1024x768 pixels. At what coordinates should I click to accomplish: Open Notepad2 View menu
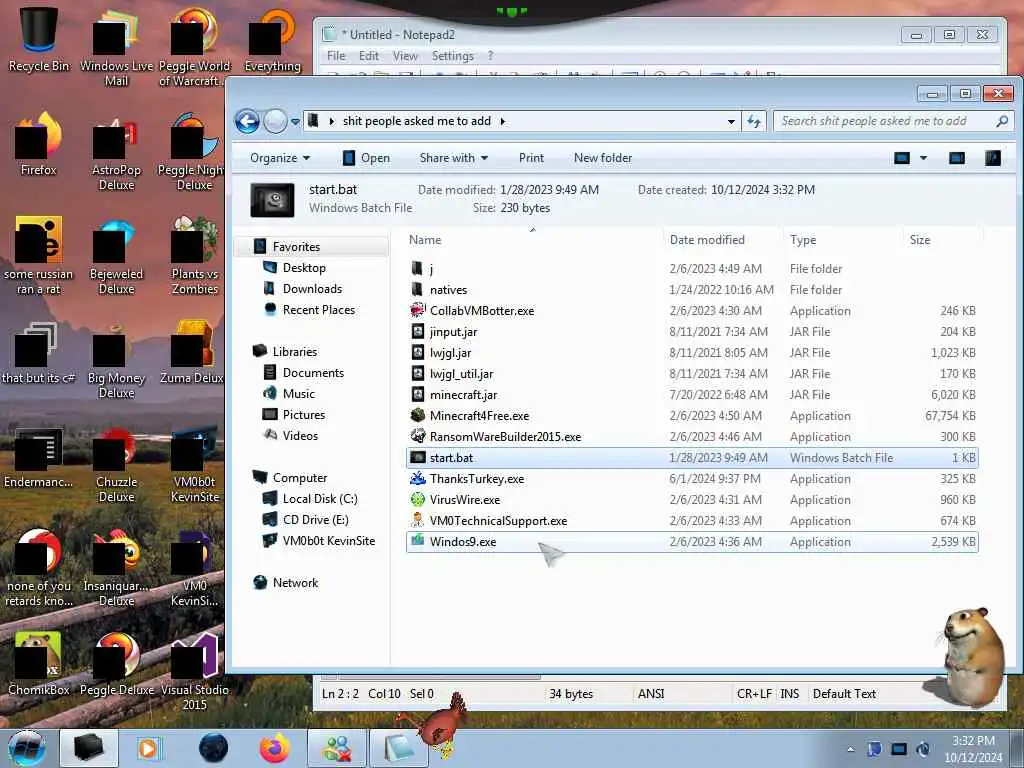[405, 56]
